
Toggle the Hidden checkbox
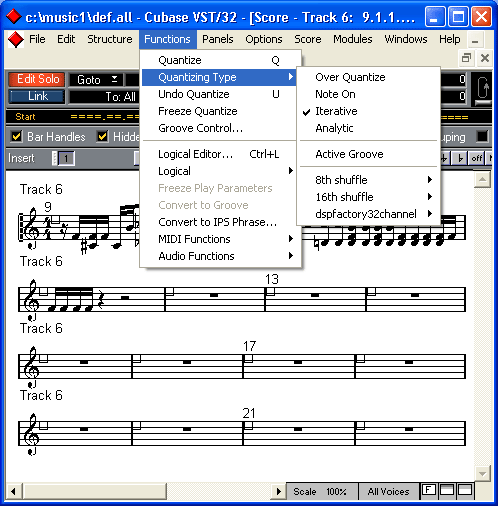(x=102, y=137)
